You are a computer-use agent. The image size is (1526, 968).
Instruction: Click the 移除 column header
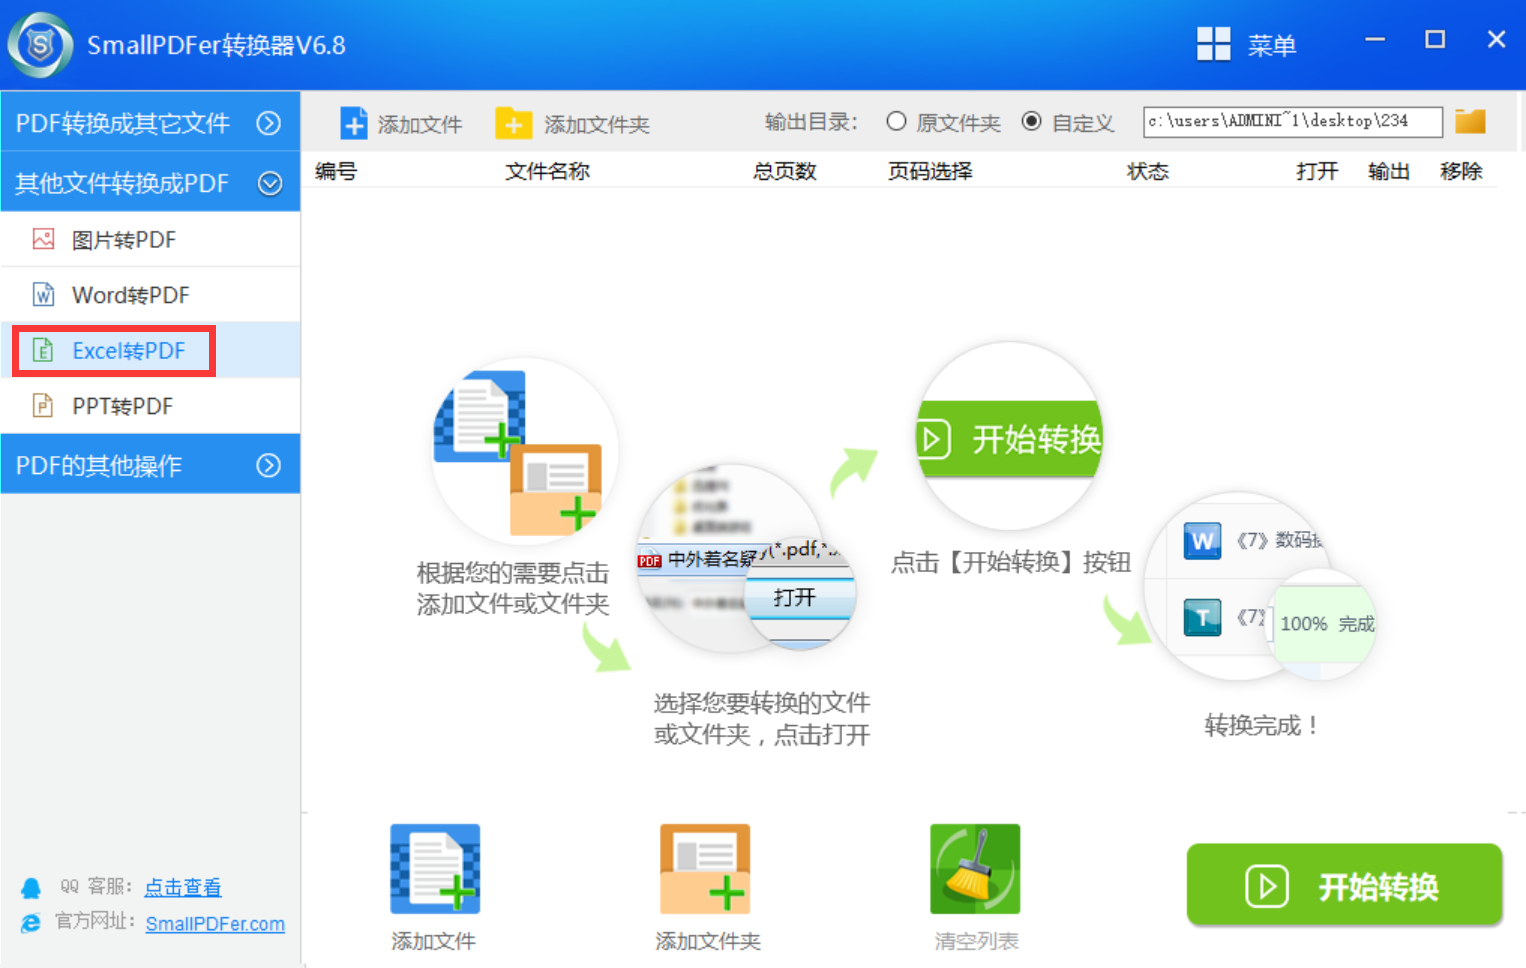click(1461, 171)
